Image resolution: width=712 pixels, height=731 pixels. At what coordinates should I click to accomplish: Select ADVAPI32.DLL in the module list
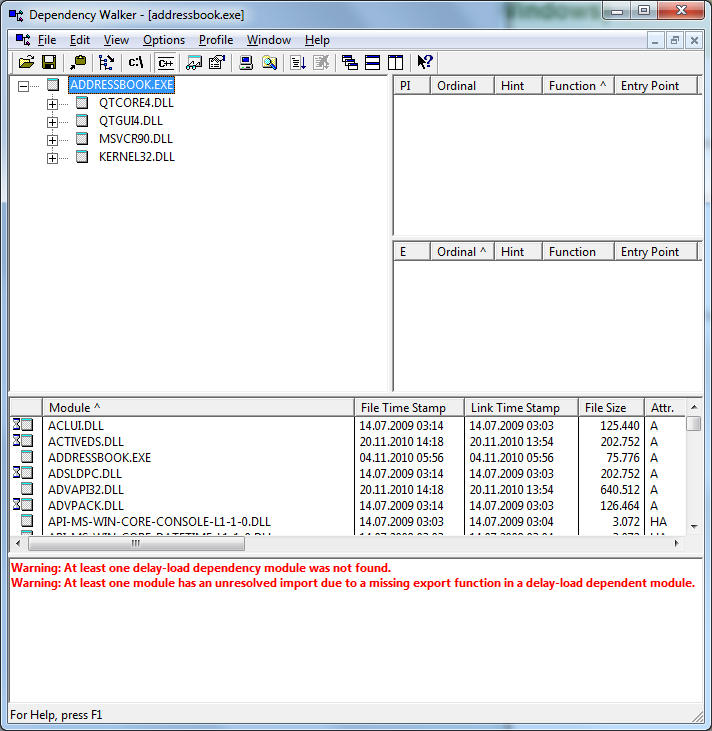86,490
